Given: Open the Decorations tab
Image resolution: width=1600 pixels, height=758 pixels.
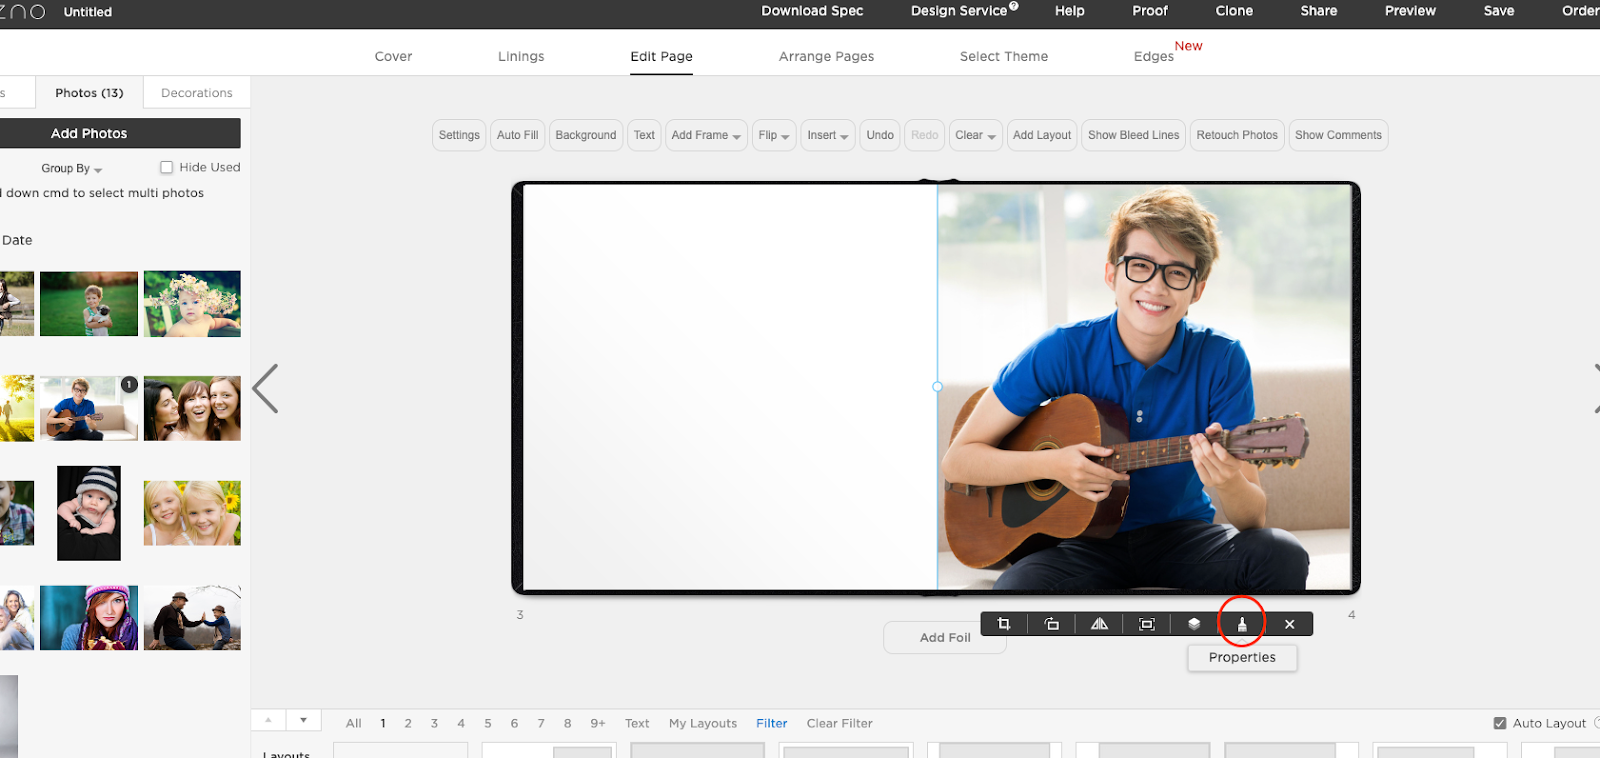Looking at the screenshot, I should [x=196, y=93].
